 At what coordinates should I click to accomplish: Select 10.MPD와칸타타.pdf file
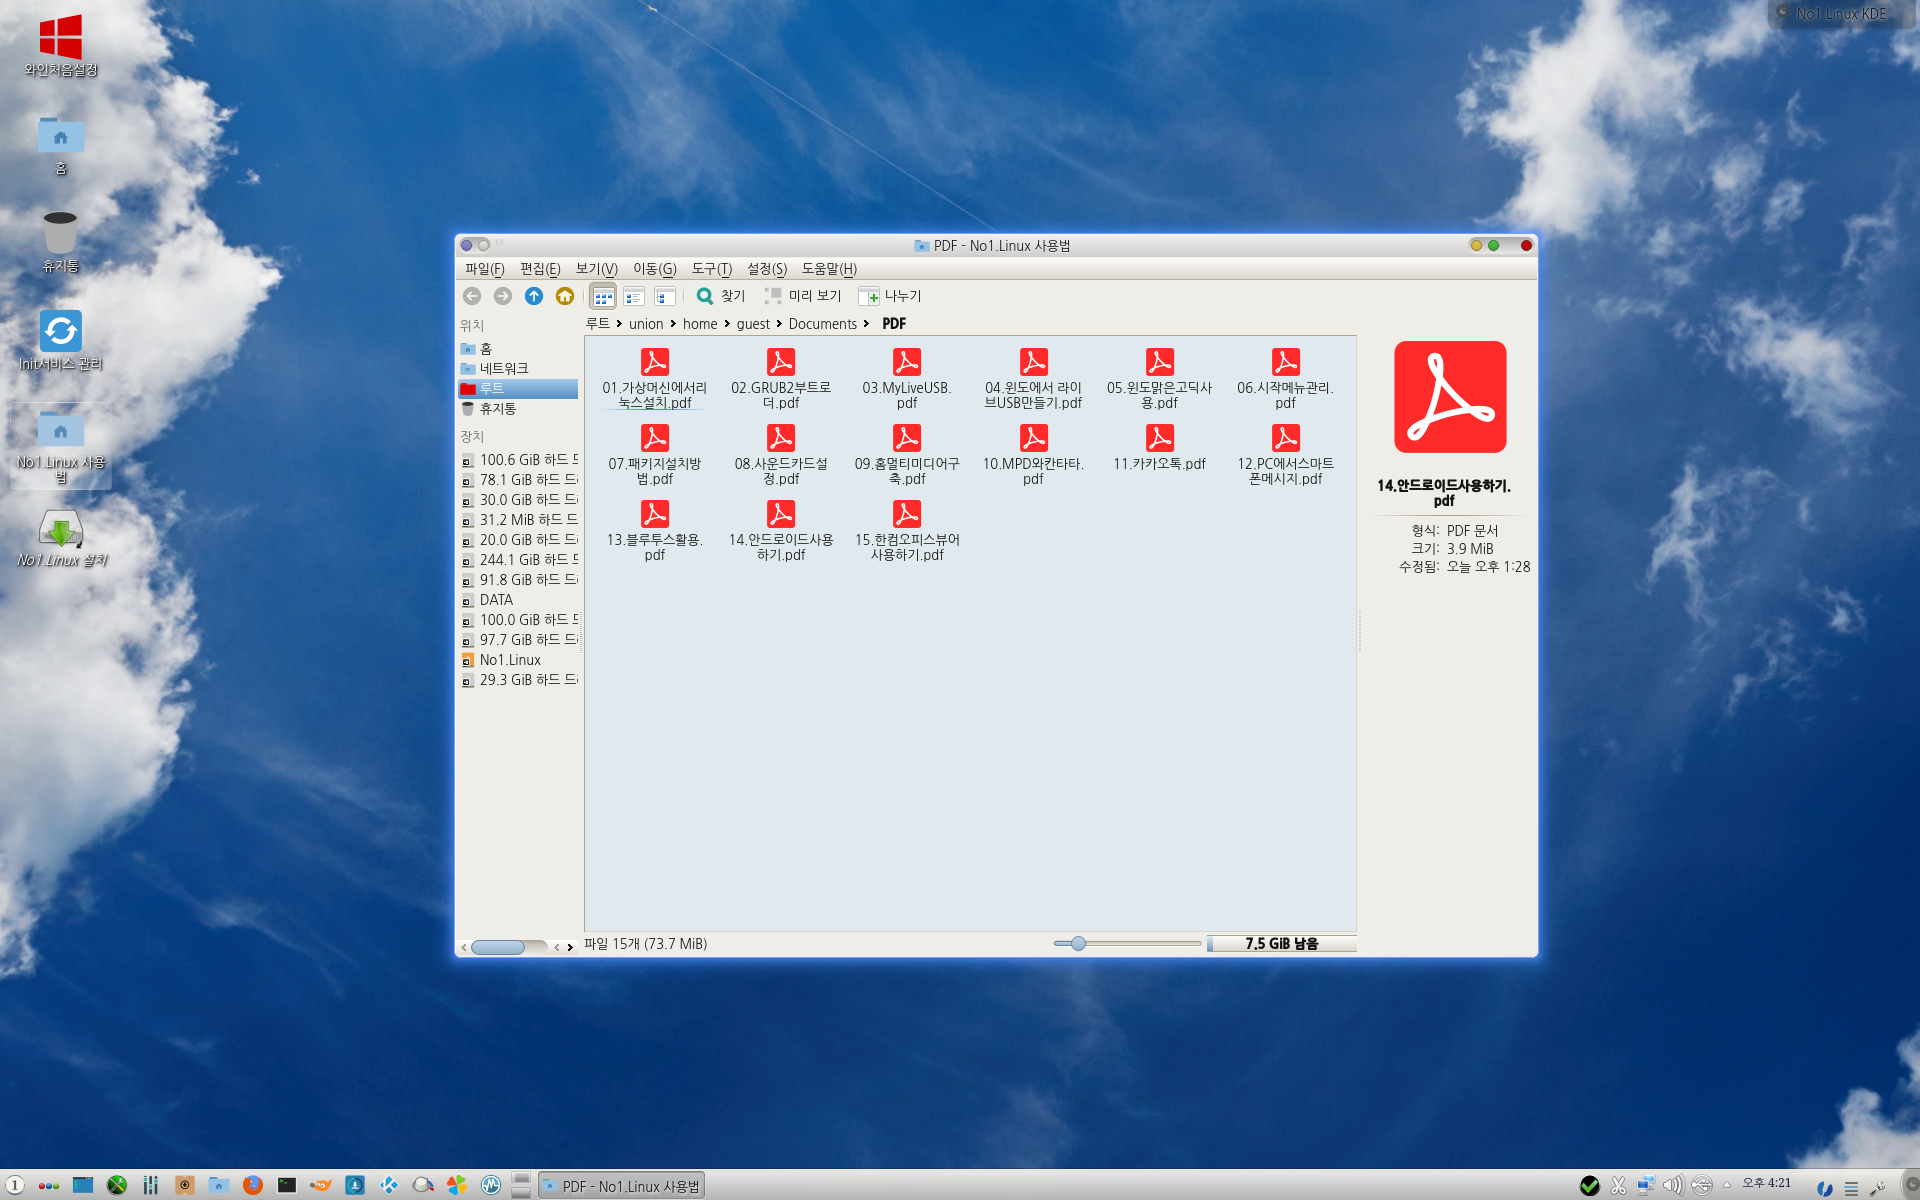1033,455
